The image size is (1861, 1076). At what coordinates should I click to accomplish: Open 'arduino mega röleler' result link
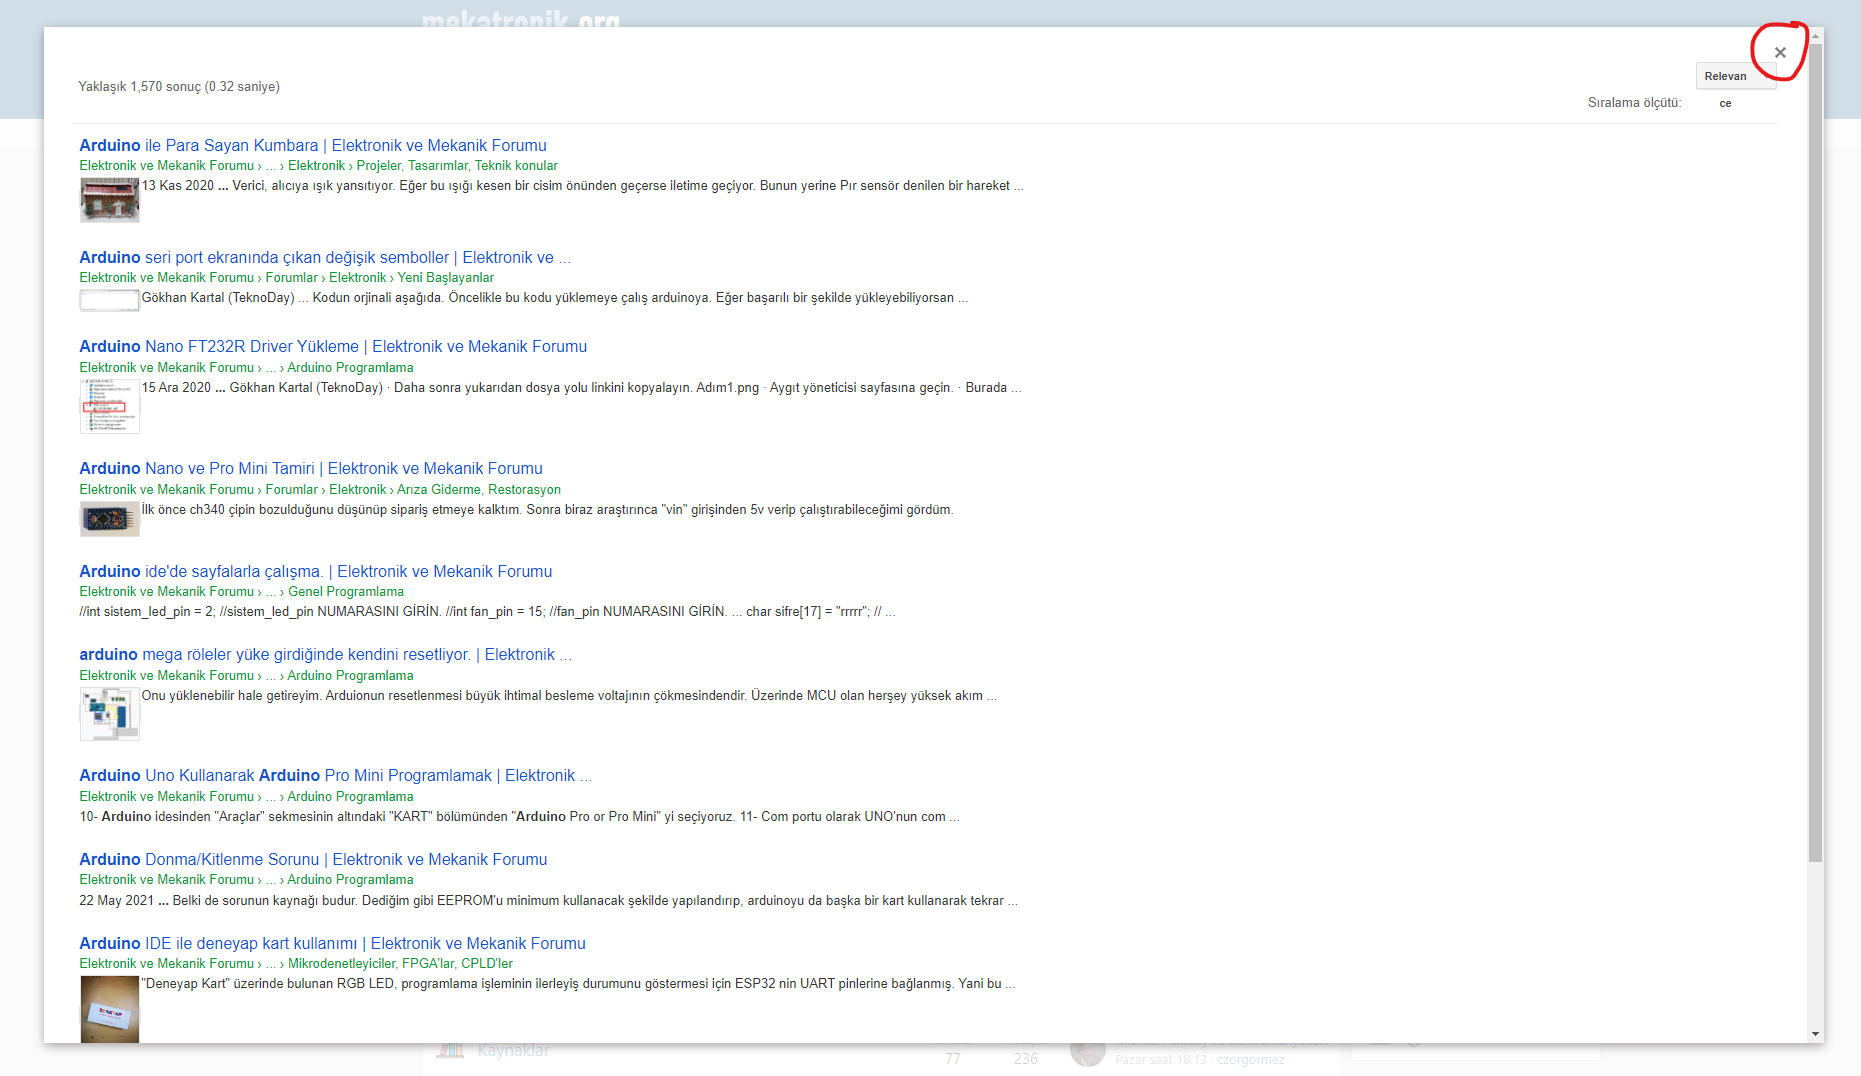(x=325, y=655)
